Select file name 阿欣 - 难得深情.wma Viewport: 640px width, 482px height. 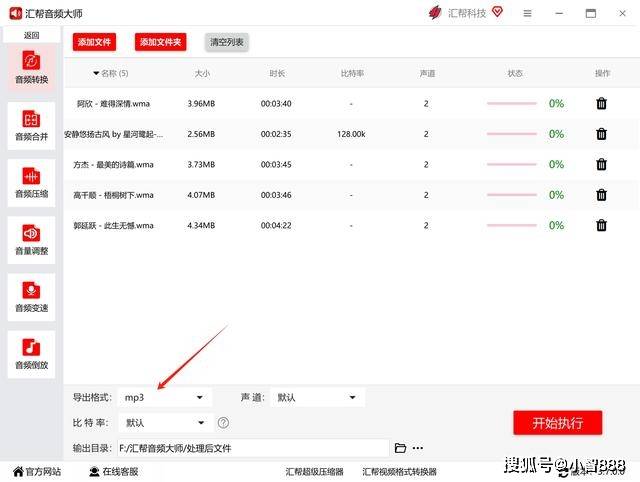click(x=113, y=104)
